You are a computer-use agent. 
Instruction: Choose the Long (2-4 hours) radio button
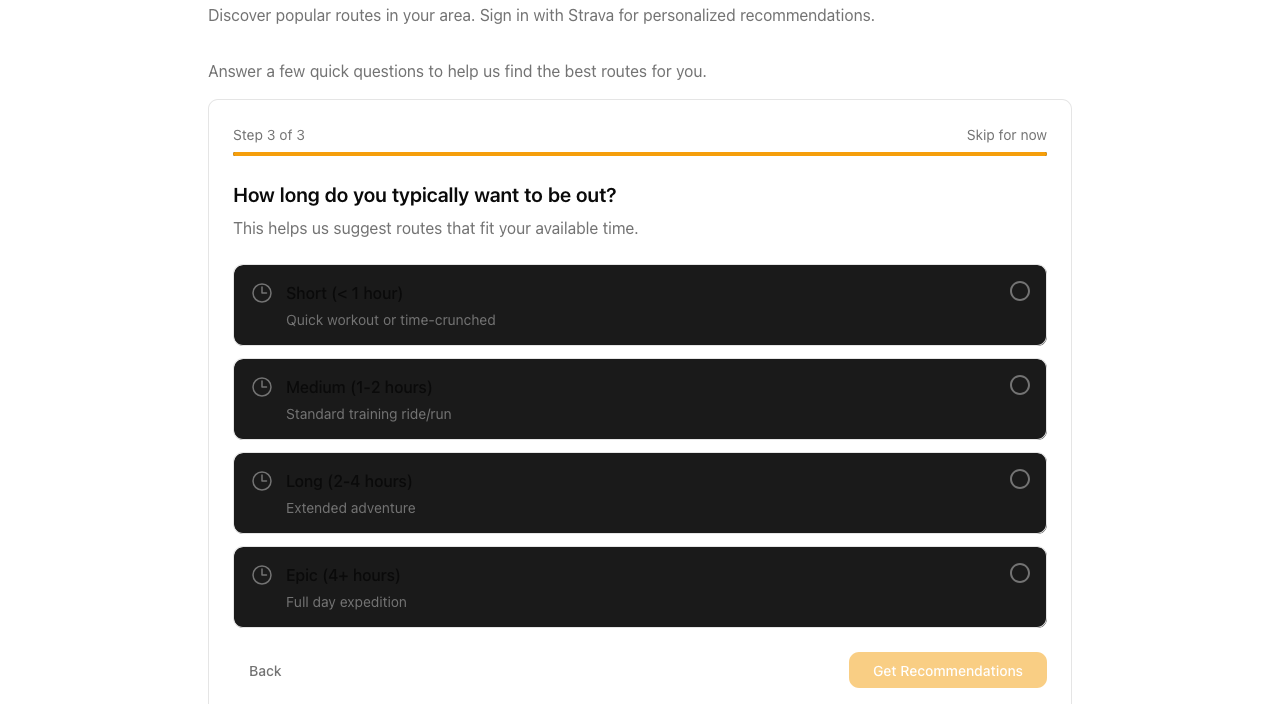[x=1019, y=479]
